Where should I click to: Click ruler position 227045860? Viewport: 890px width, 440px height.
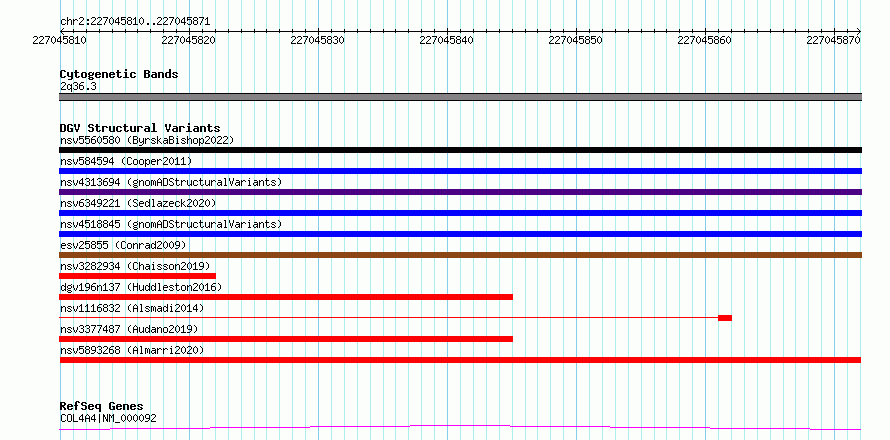point(706,40)
